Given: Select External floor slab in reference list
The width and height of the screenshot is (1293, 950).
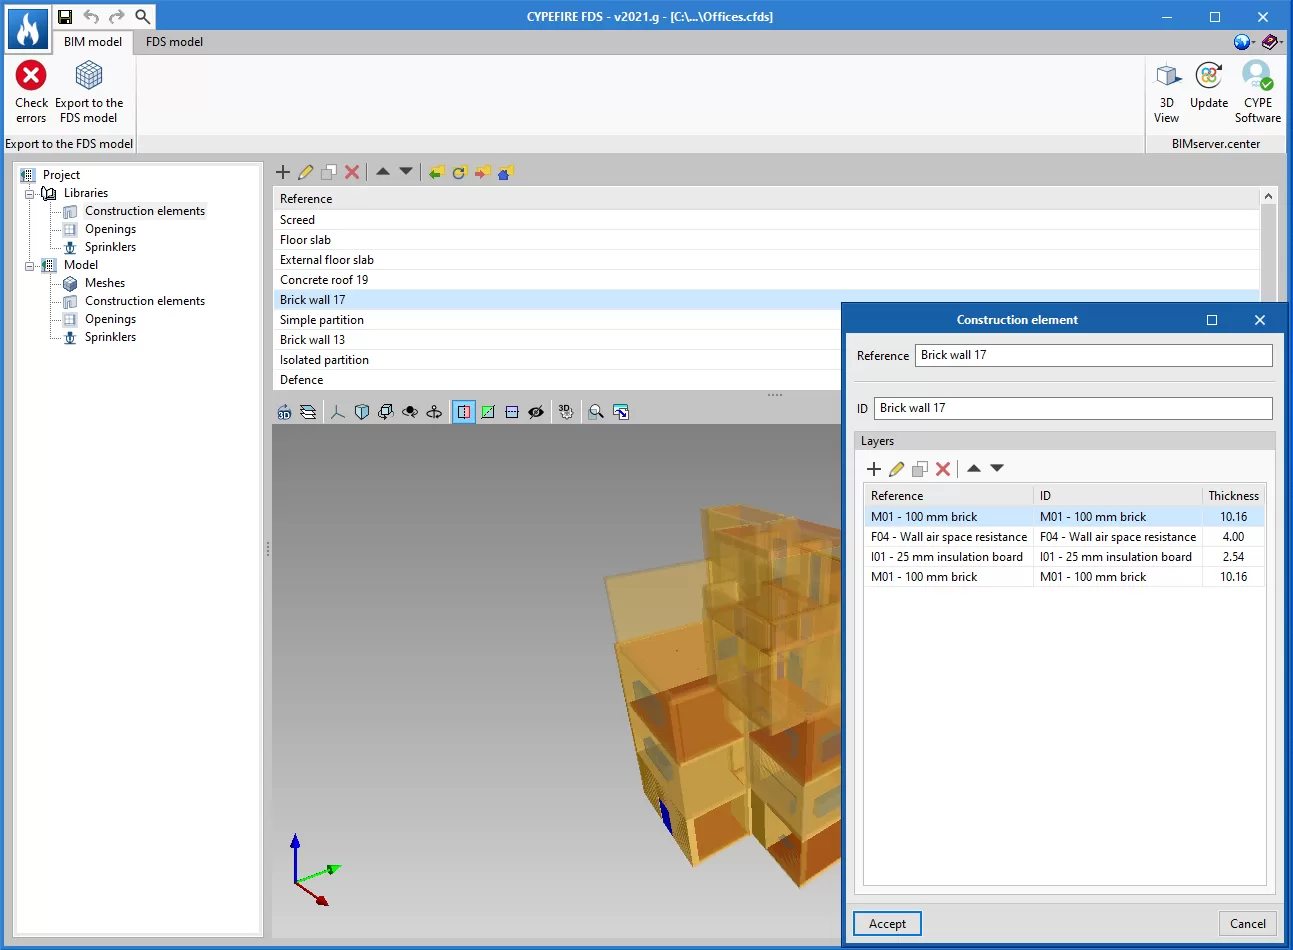Looking at the screenshot, I should click(766, 260).
